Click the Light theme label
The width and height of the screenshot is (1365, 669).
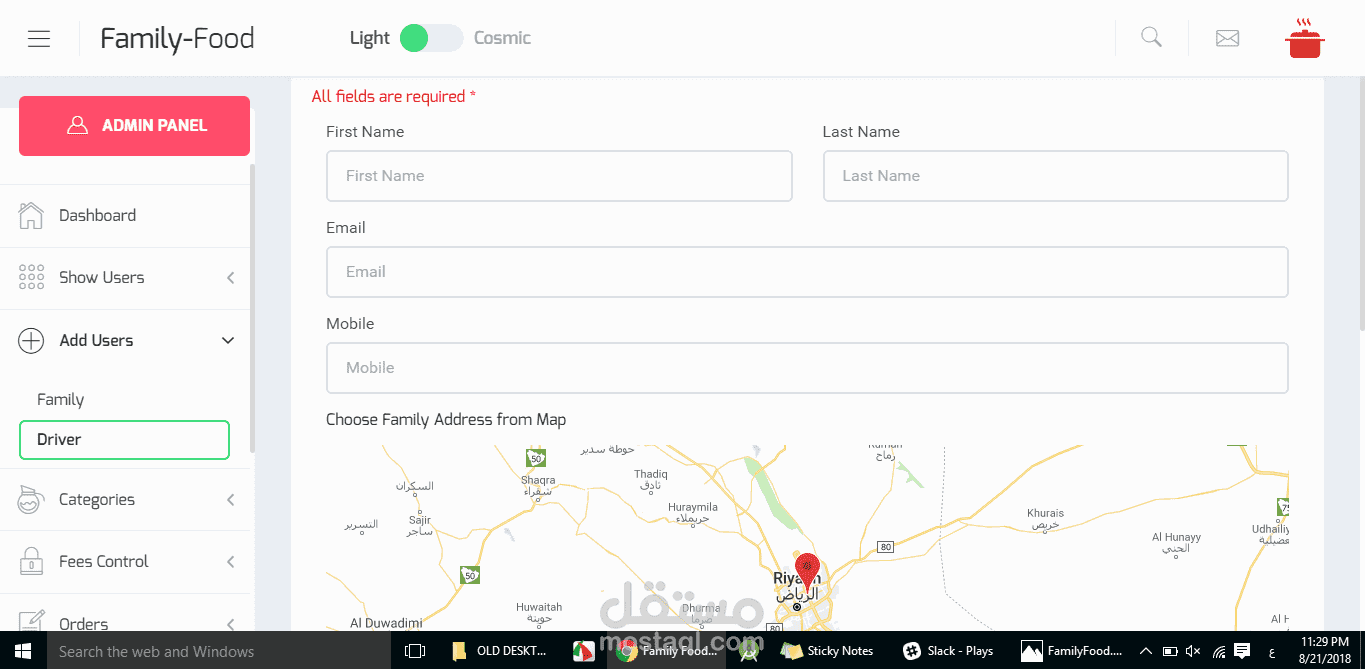pos(369,38)
